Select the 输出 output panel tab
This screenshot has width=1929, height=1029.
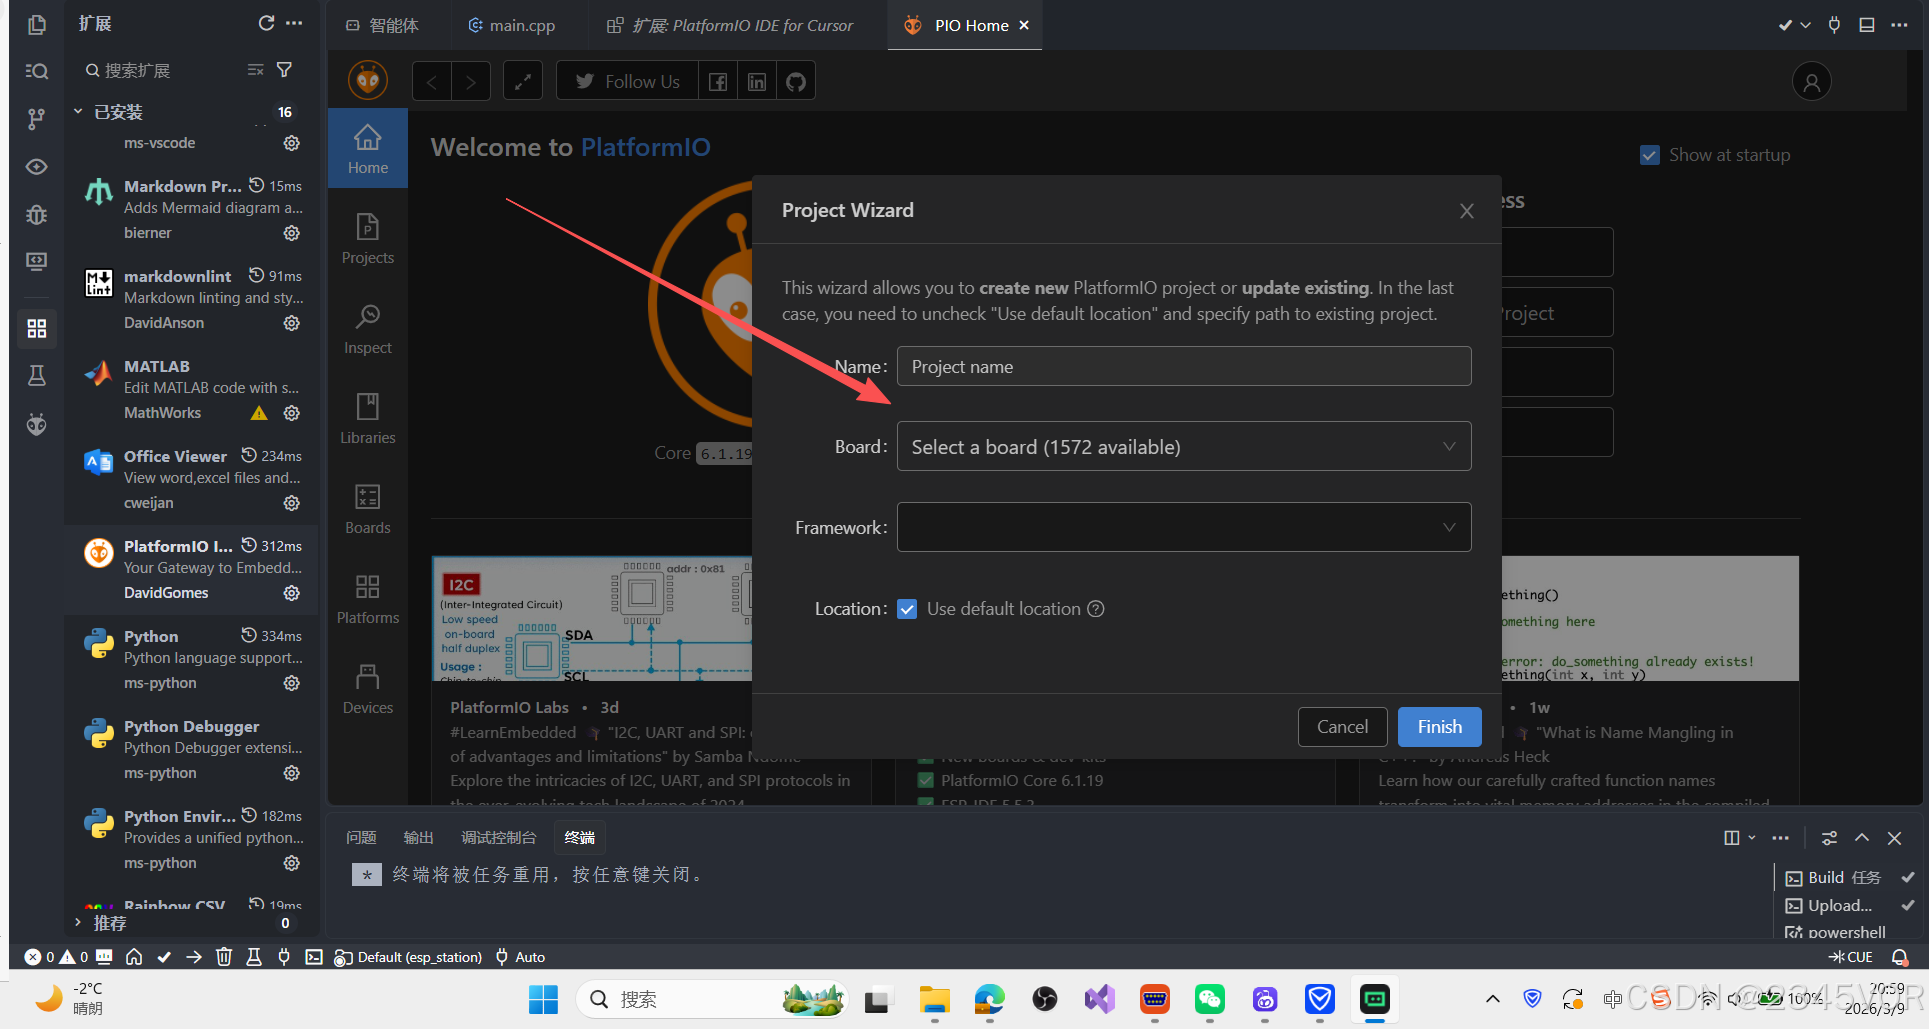[418, 838]
